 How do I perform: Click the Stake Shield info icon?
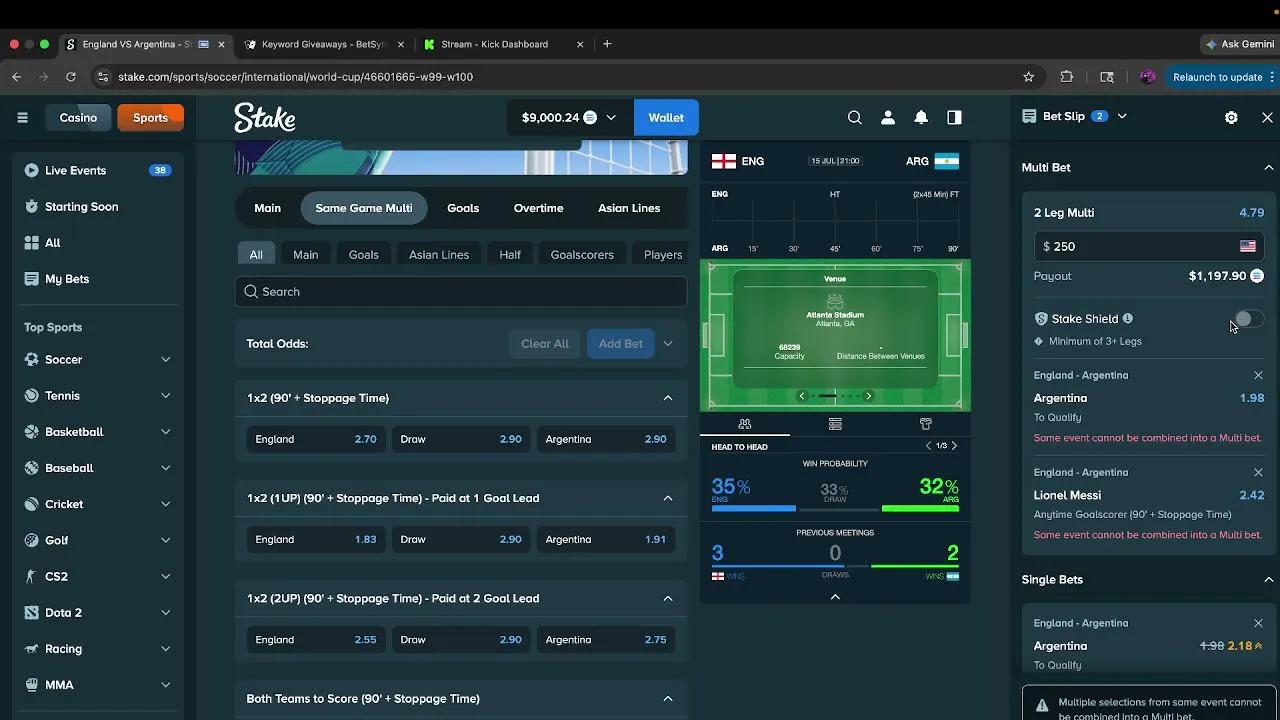click(x=1128, y=318)
